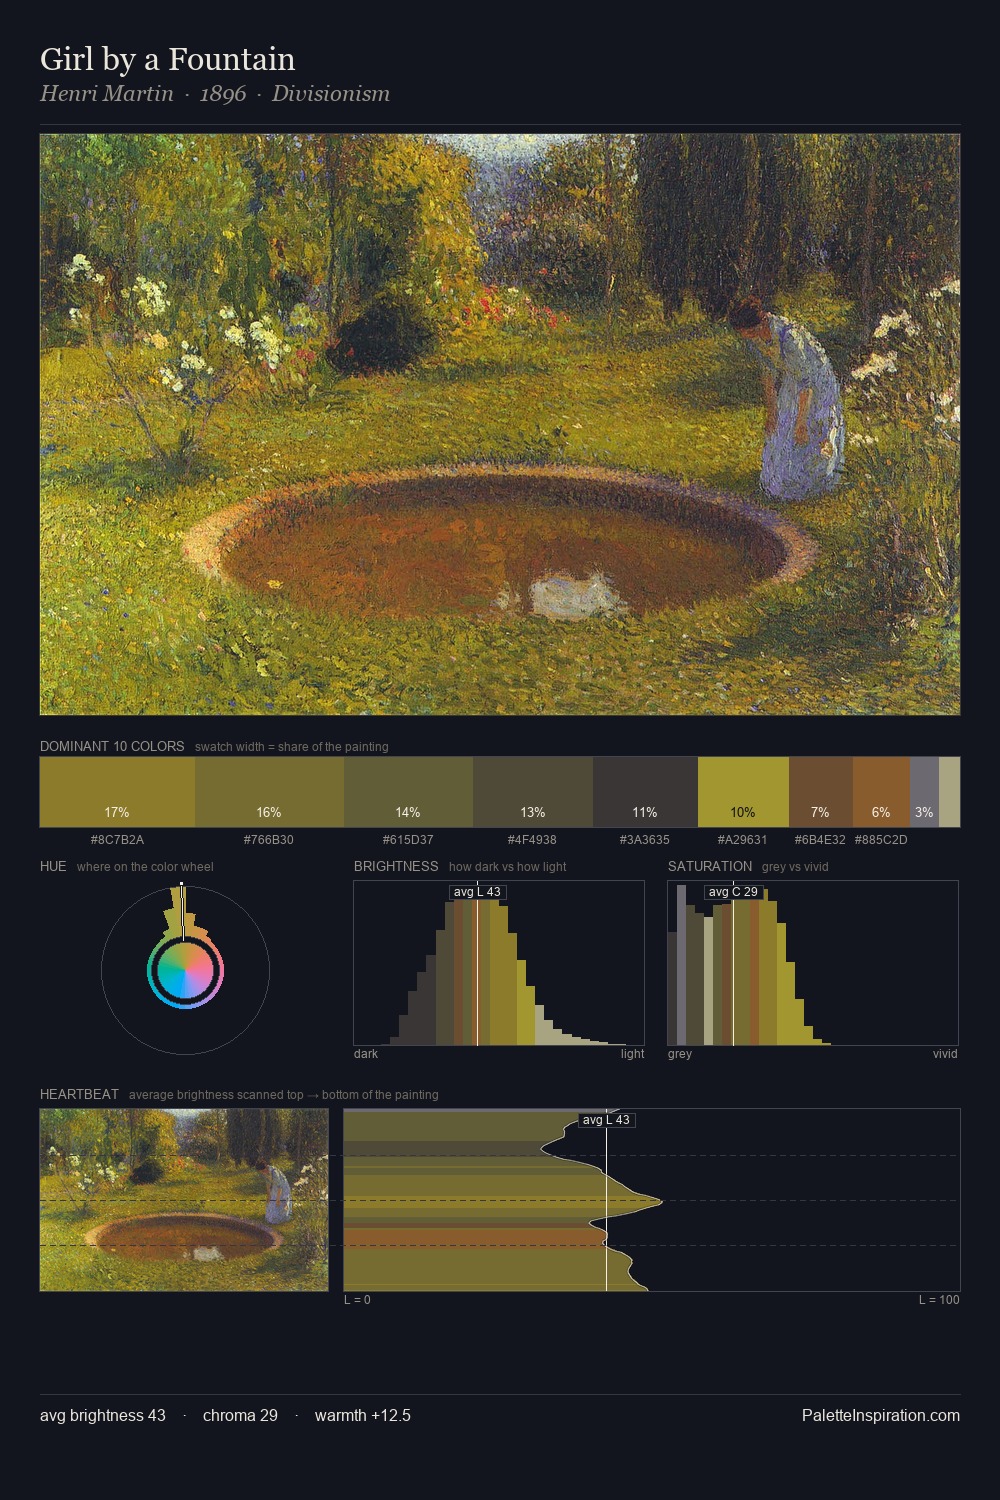Select the 7% brown swatch
Viewport: 1000px width, 1500px height.
click(x=821, y=792)
